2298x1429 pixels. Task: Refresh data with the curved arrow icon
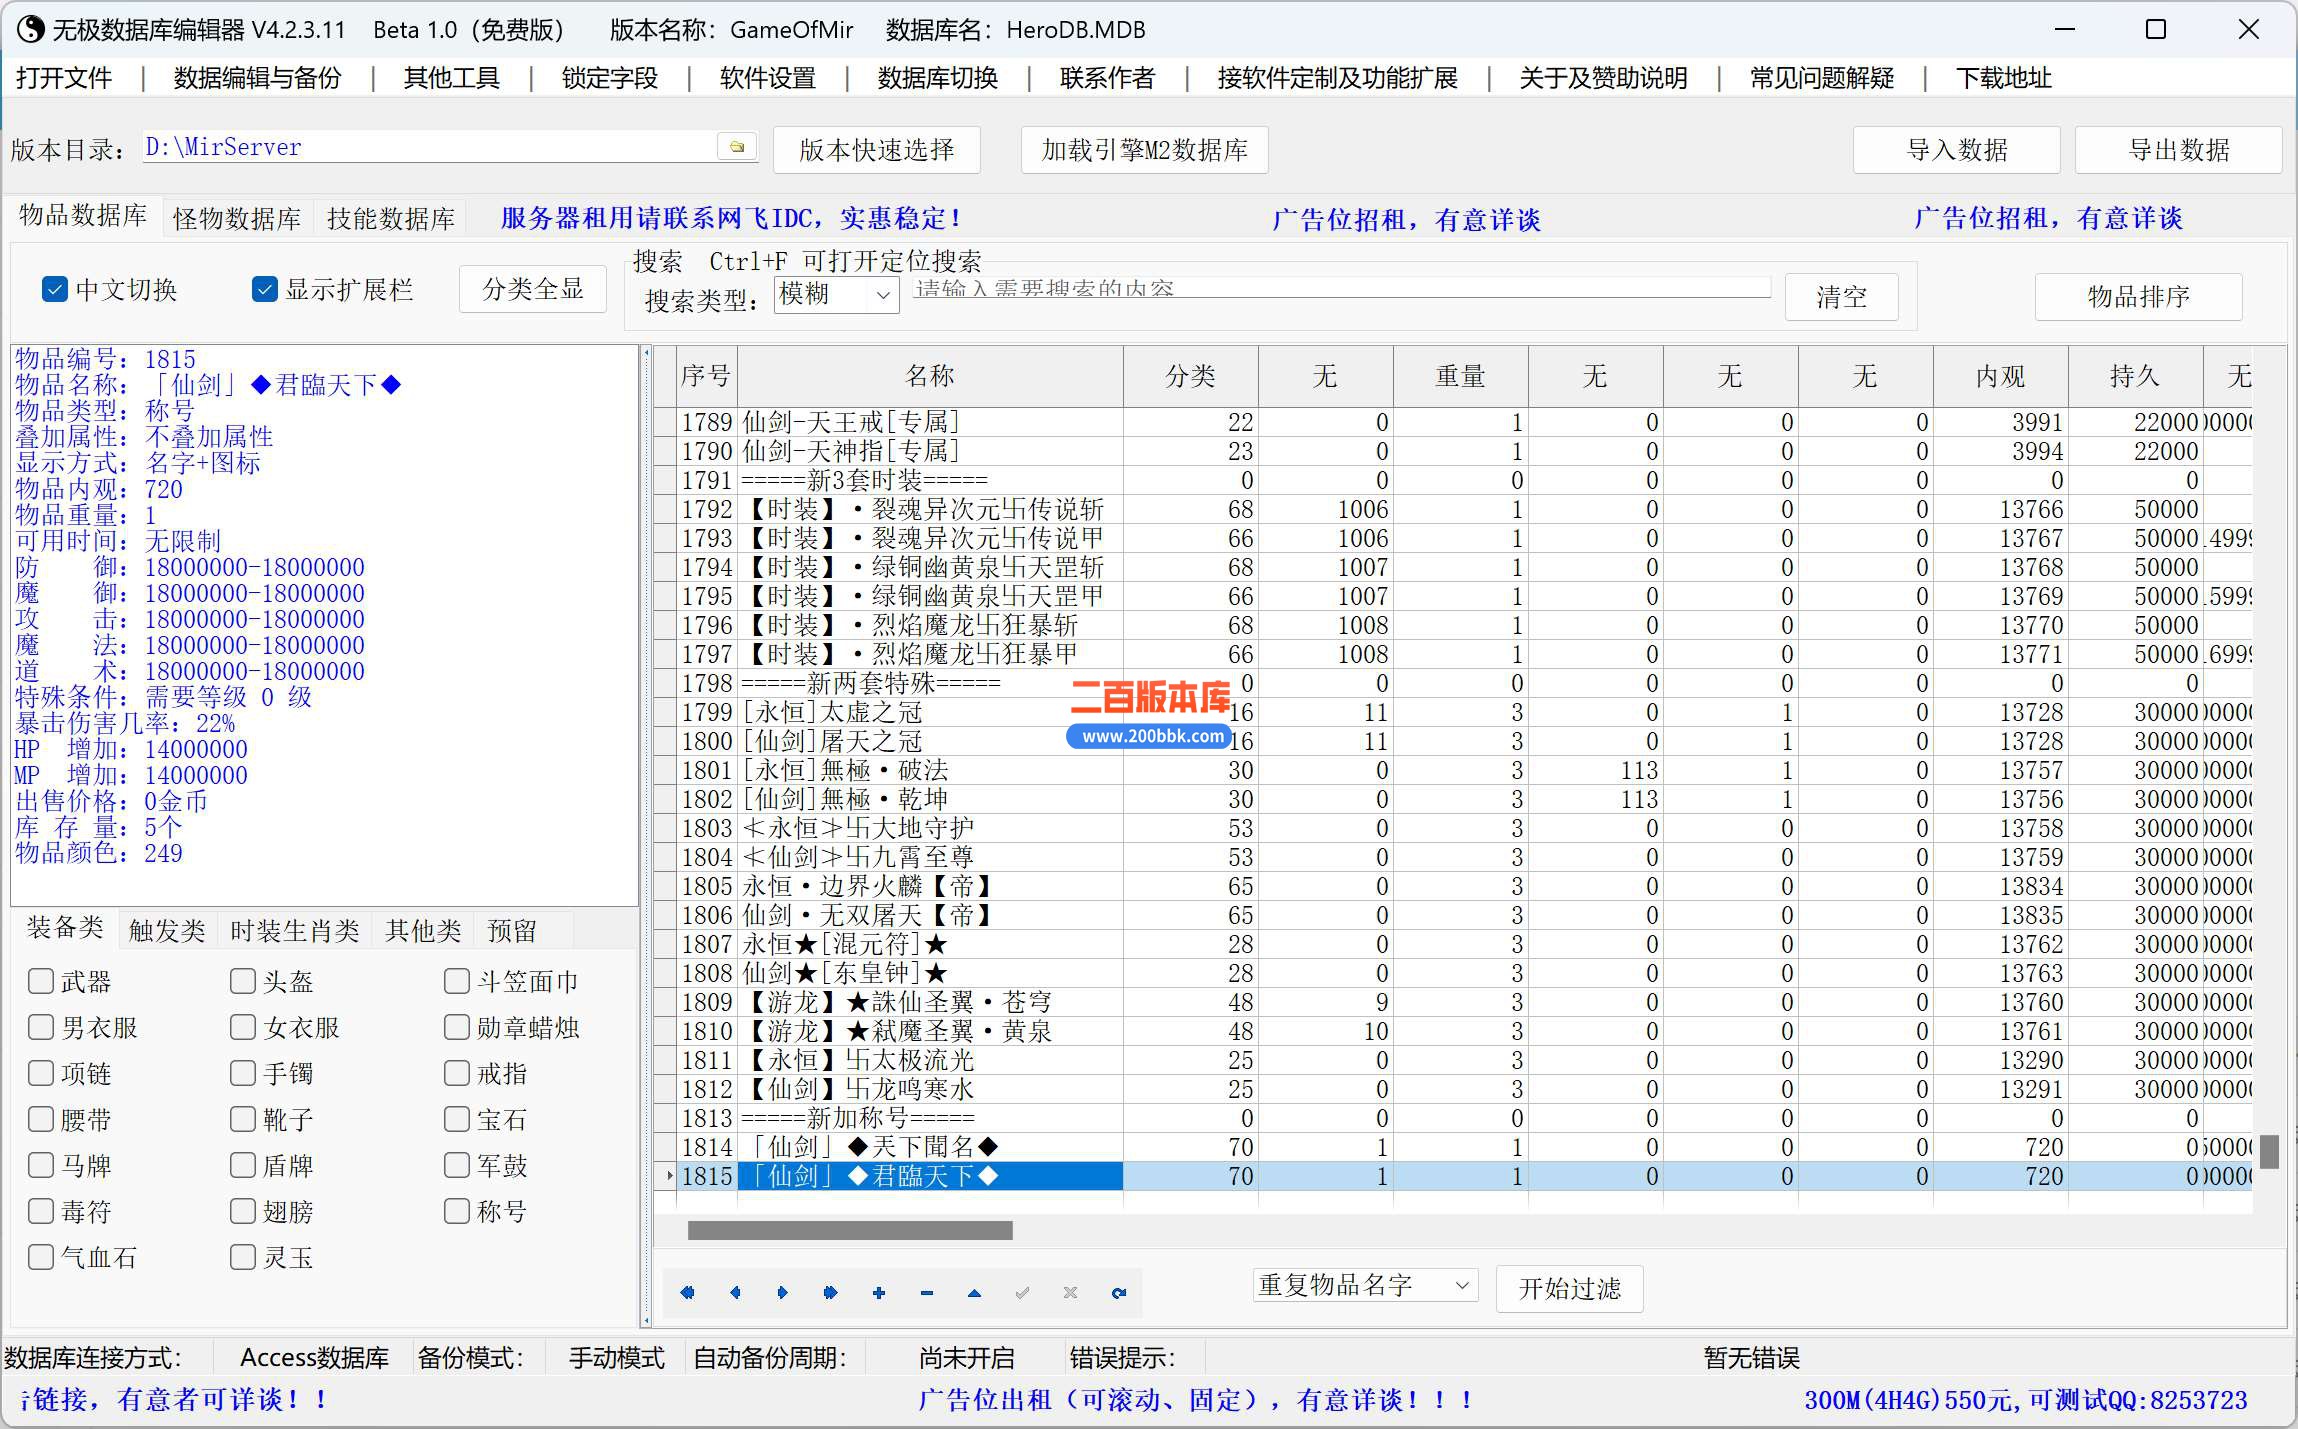(1118, 1292)
